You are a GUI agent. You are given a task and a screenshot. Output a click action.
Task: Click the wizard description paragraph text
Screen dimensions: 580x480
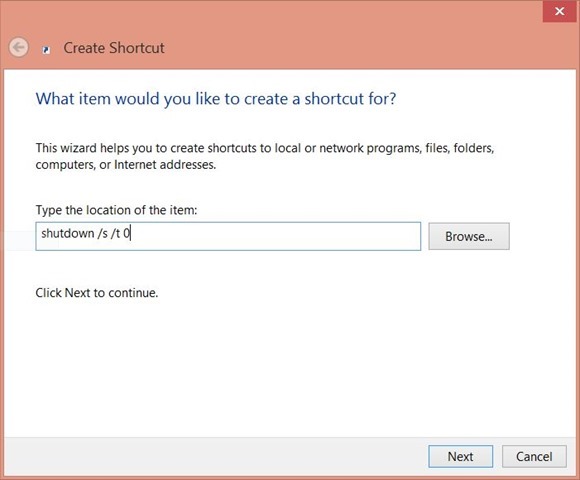coord(265,156)
